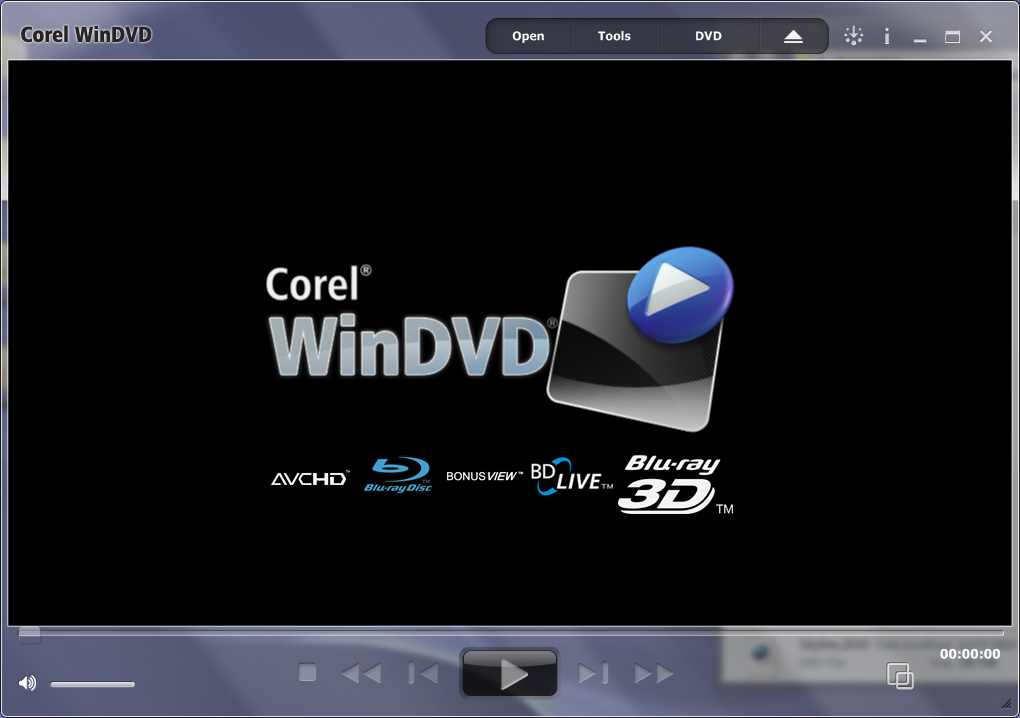Start playback with the Play button
Screen dimensions: 1020x718
[509, 674]
